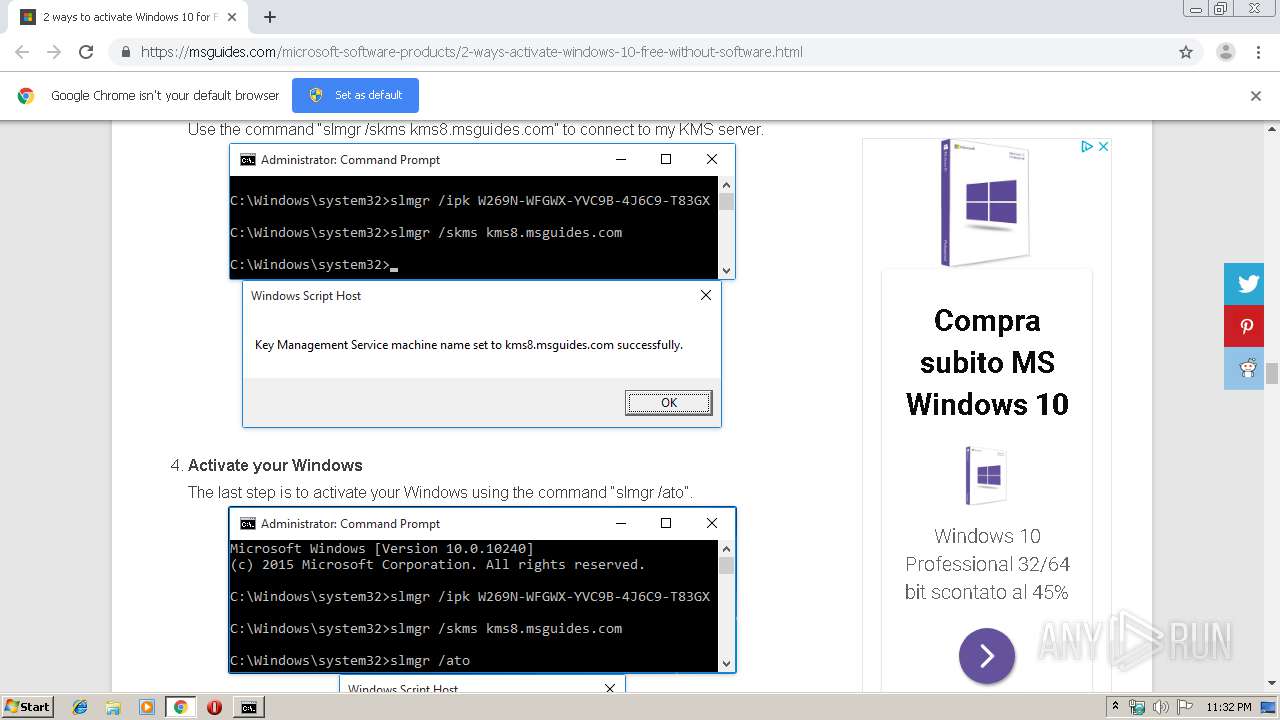1280x720 pixels.
Task: Switch to Chrome in the taskbar
Action: click(180, 707)
